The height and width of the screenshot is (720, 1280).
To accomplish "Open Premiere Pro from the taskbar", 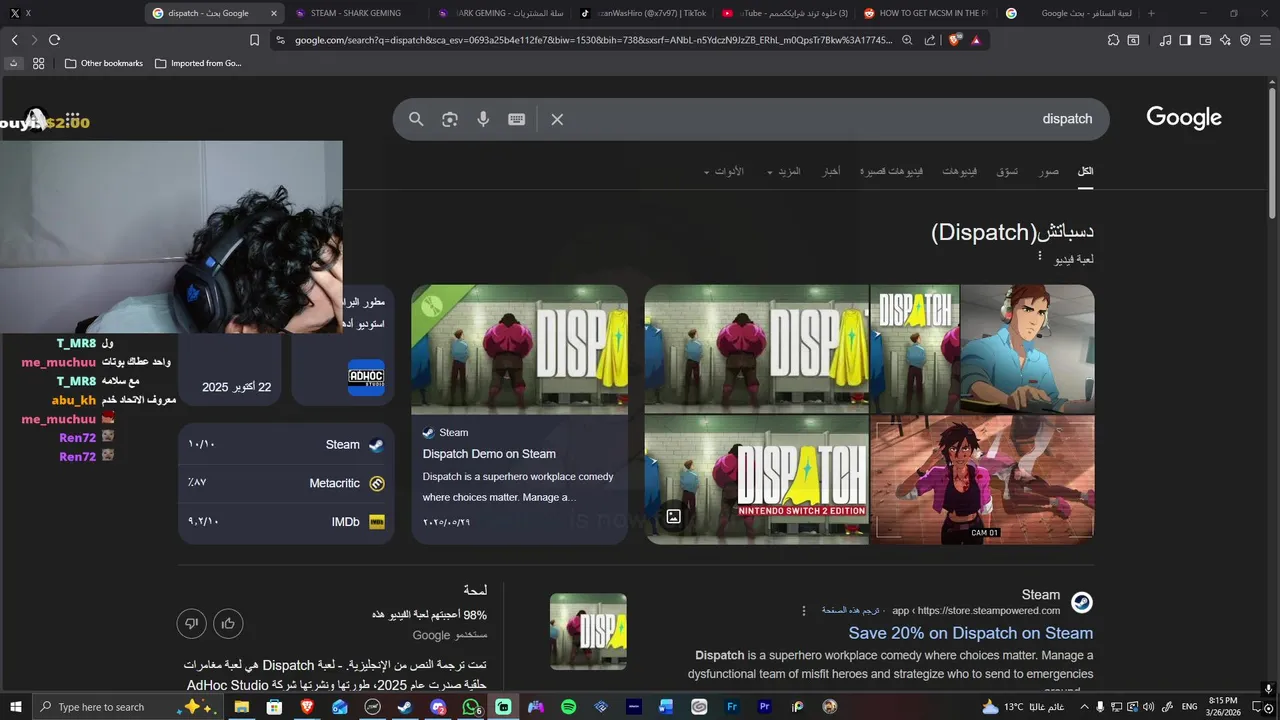I will tap(765, 707).
